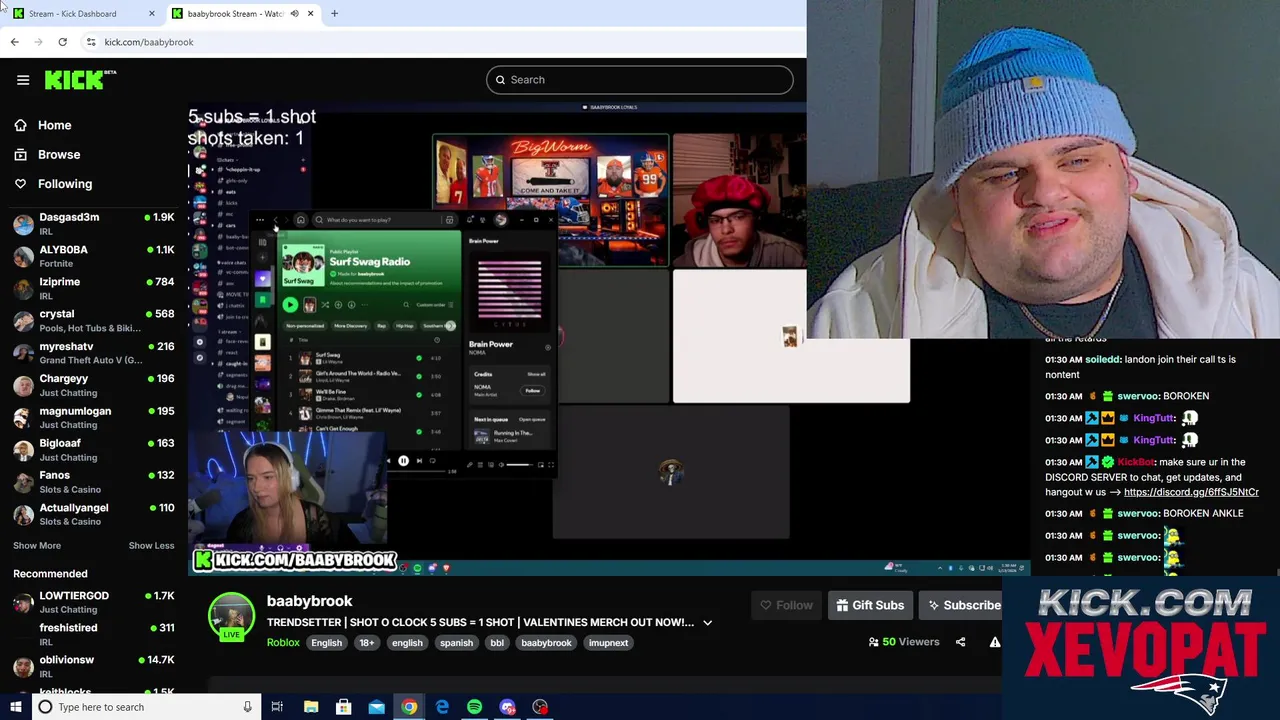
Task: Open the Windows Start menu
Action: [15, 707]
